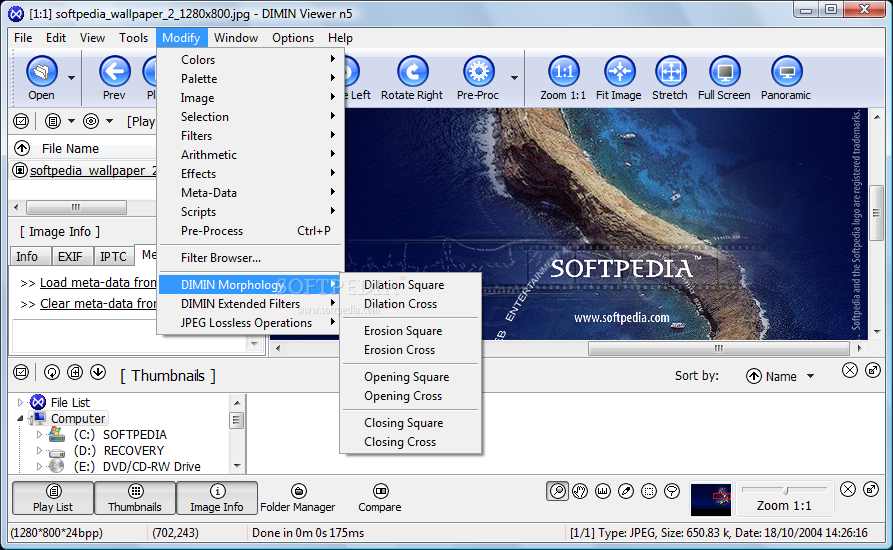Open DIMIN Extended Filters submenu
This screenshot has width=893, height=550.
[x=250, y=304]
